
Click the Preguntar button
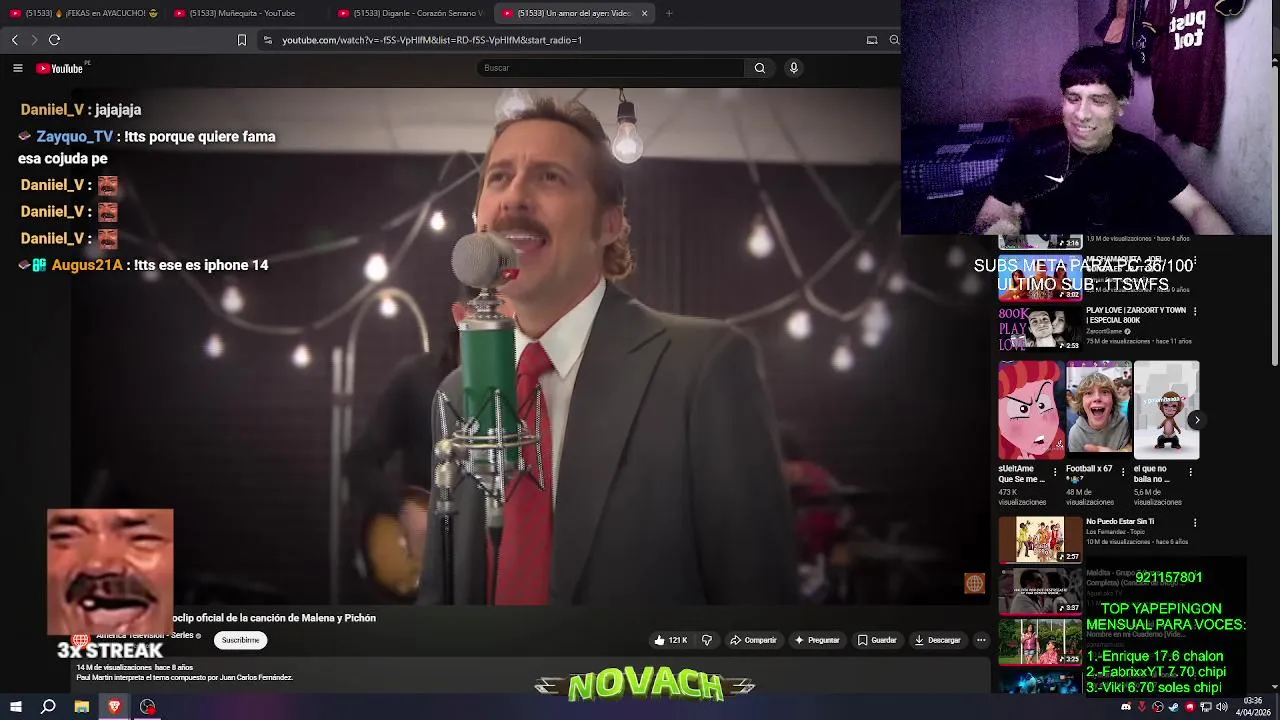pyautogui.click(x=817, y=640)
